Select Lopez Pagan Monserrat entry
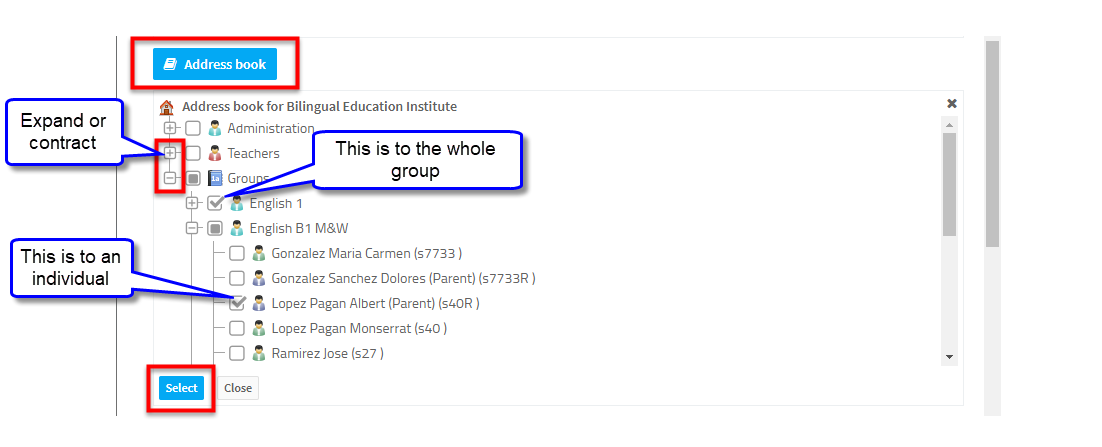1102x447 pixels. tap(359, 328)
